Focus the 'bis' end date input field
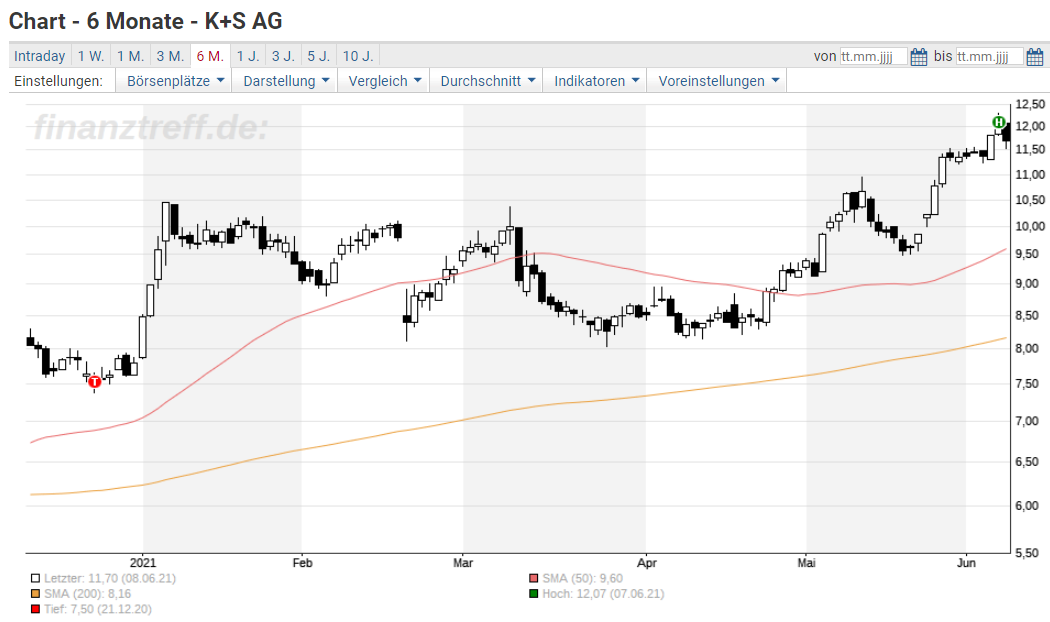1050x622 pixels. pyautogui.click(x=990, y=57)
